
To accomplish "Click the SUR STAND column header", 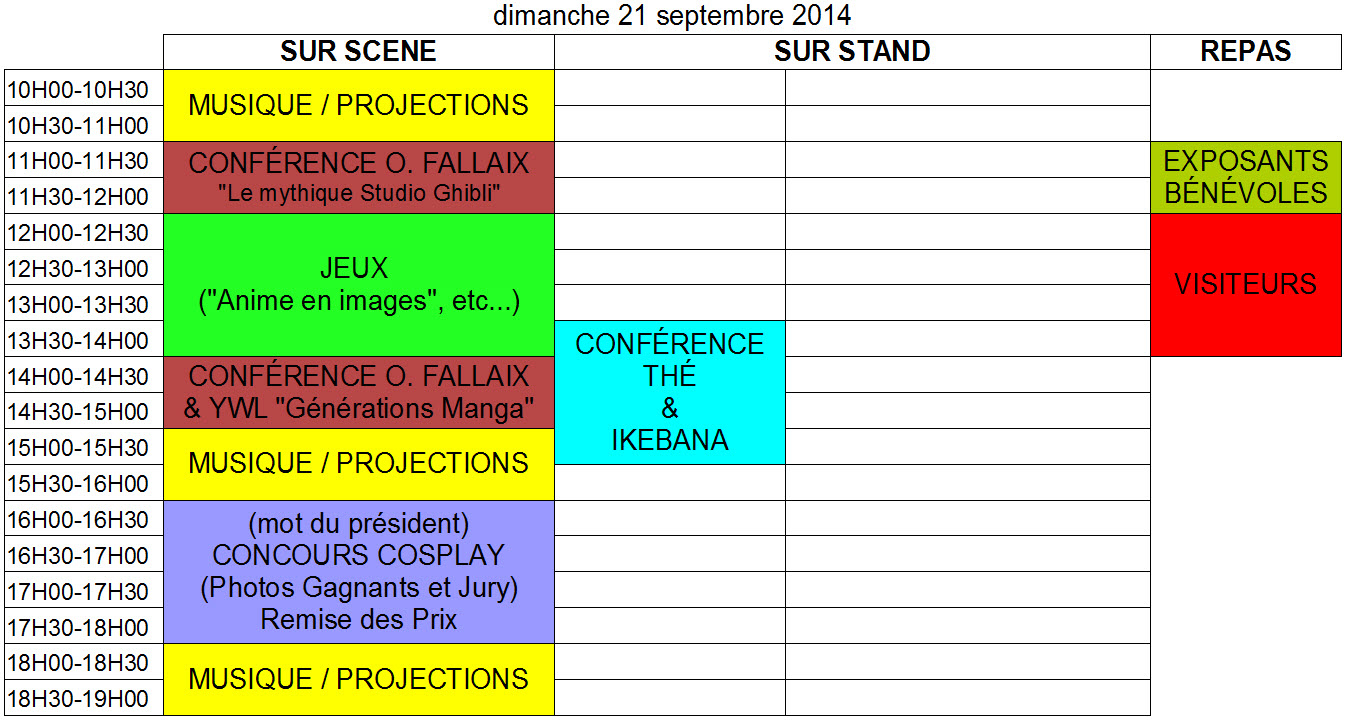I will coord(852,52).
